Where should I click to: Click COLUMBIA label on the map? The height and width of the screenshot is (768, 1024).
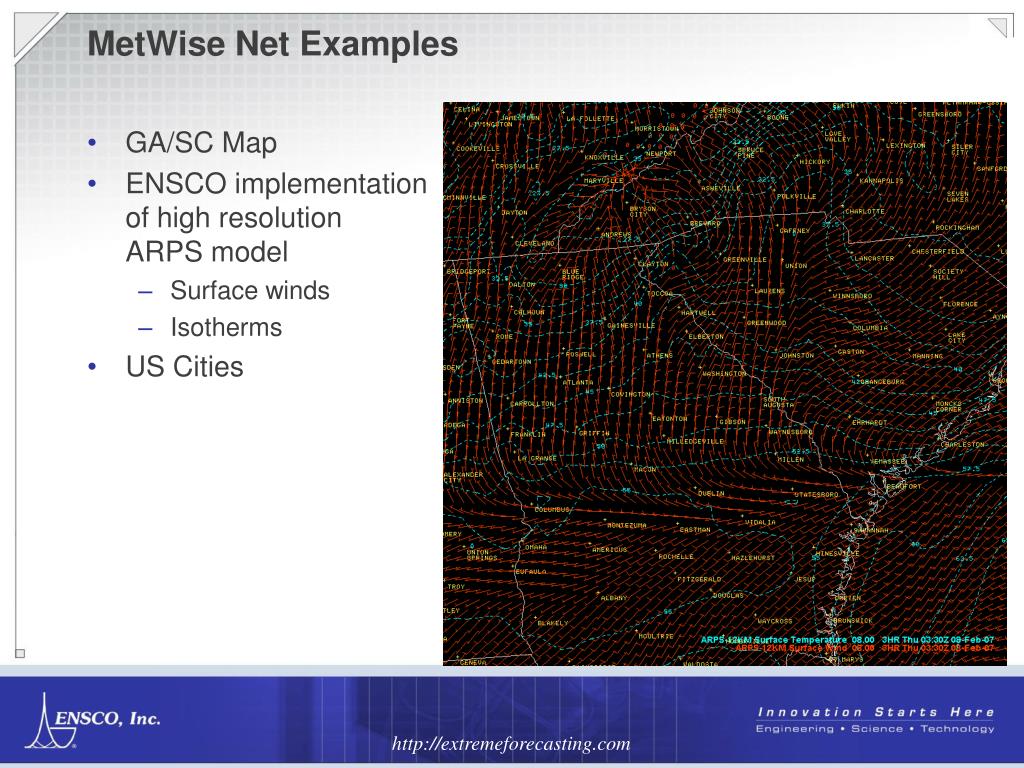pyautogui.click(x=870, y=328)
